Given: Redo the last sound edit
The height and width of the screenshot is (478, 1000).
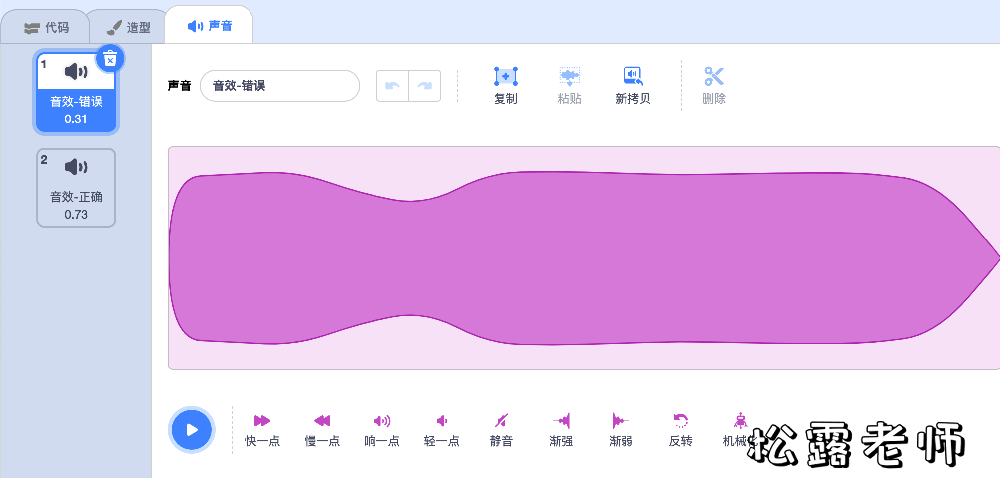Looking at the screenshot, I should (x=424, y=86).
